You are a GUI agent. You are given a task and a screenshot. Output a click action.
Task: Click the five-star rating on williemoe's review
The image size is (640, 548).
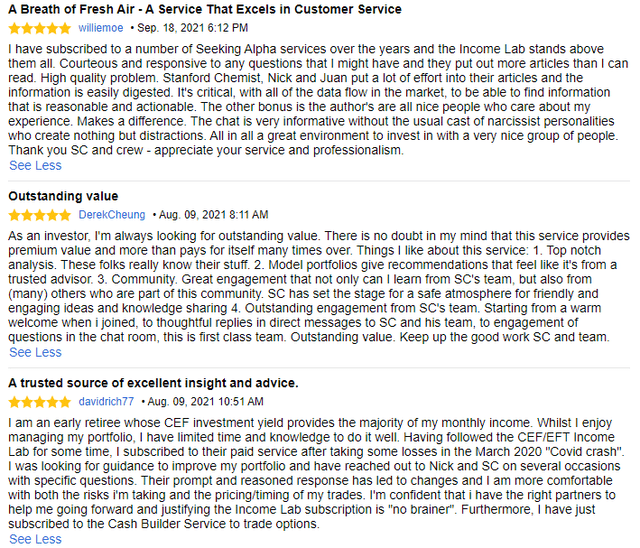click(40, 28)
